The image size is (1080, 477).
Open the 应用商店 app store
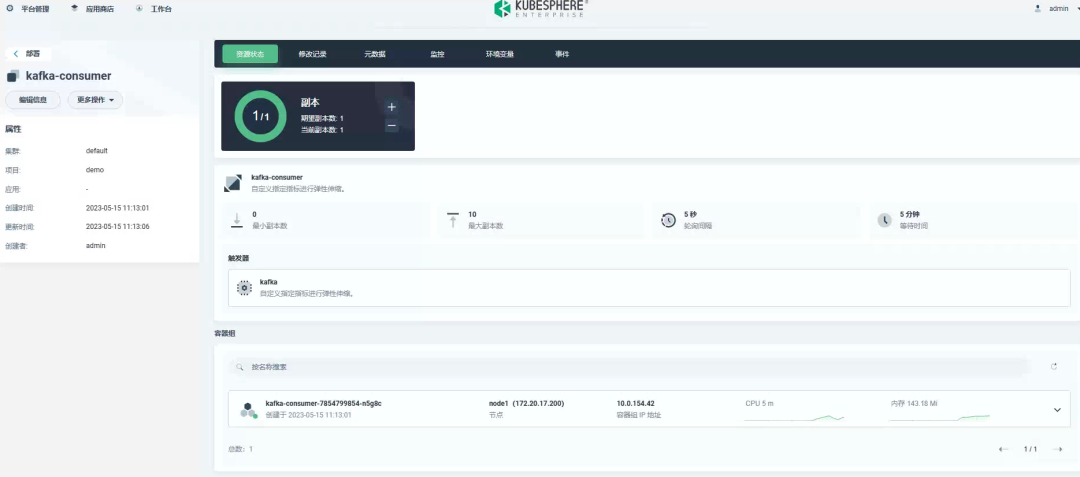pyautogui.click(x=92, y=9)
